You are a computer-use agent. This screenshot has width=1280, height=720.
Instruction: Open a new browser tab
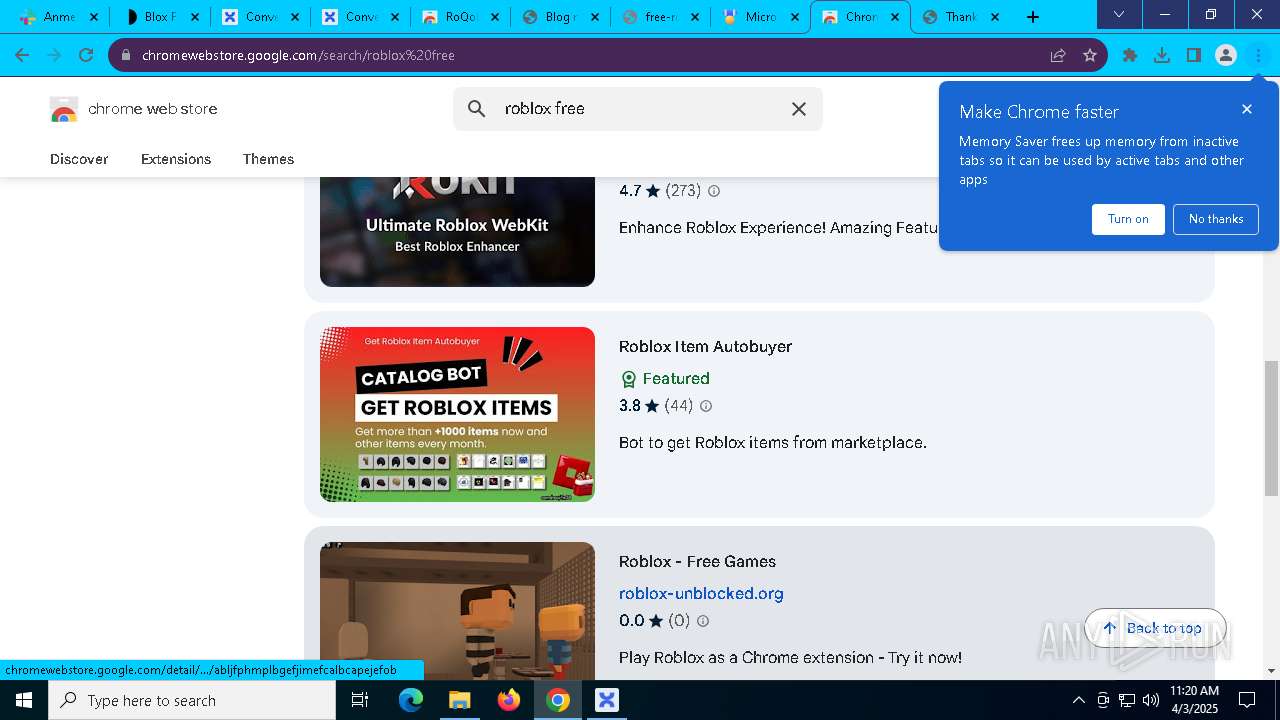1033,17
